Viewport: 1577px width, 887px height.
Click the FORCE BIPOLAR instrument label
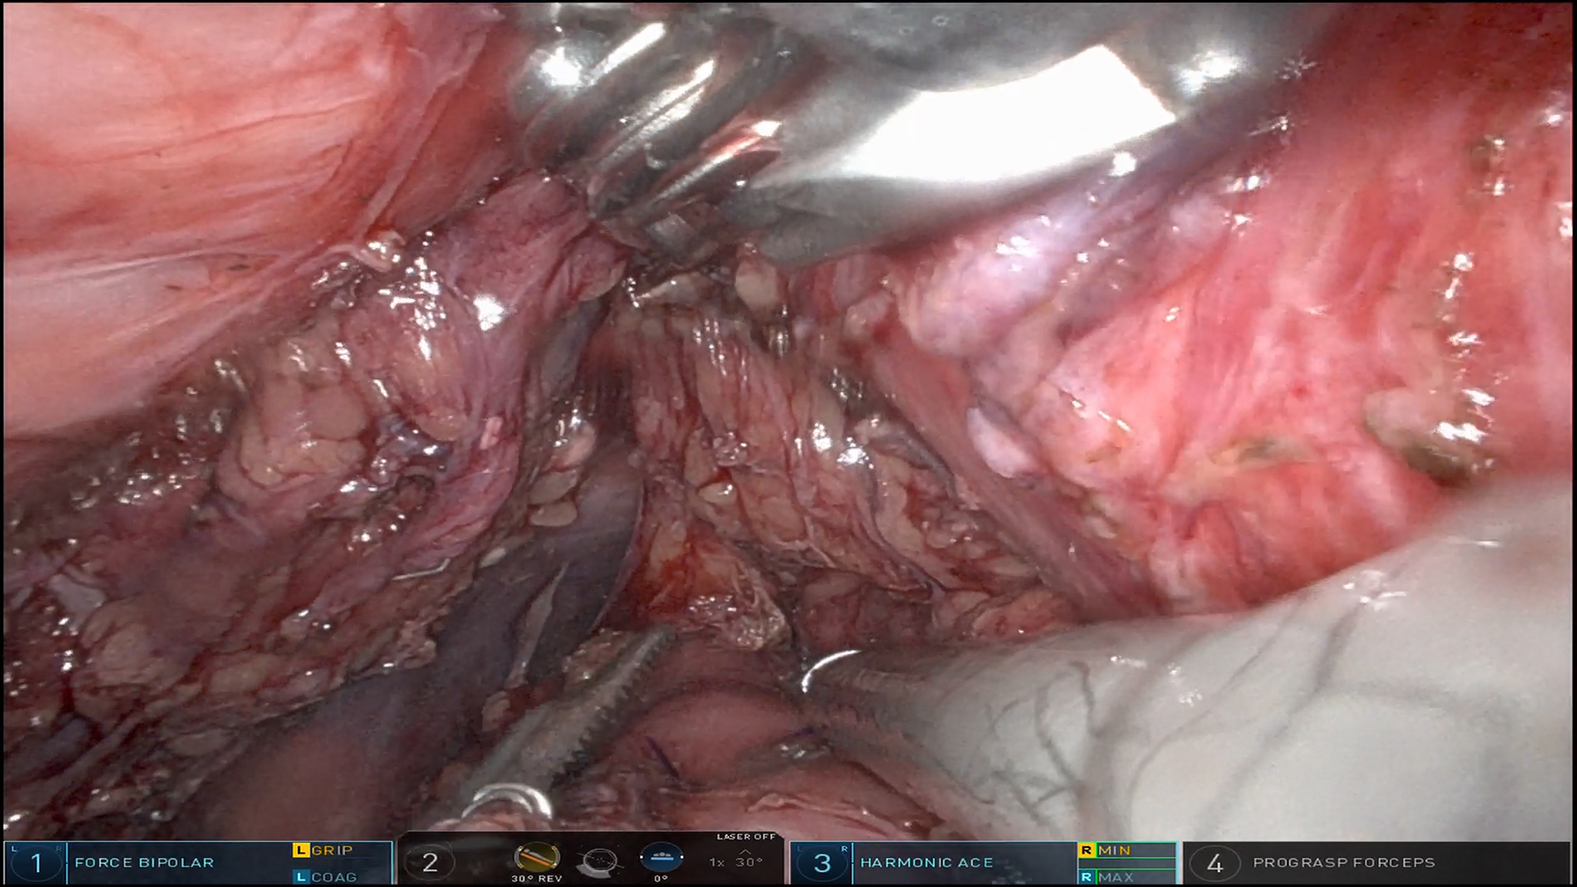pyautogui.click(x=144, y=862)
